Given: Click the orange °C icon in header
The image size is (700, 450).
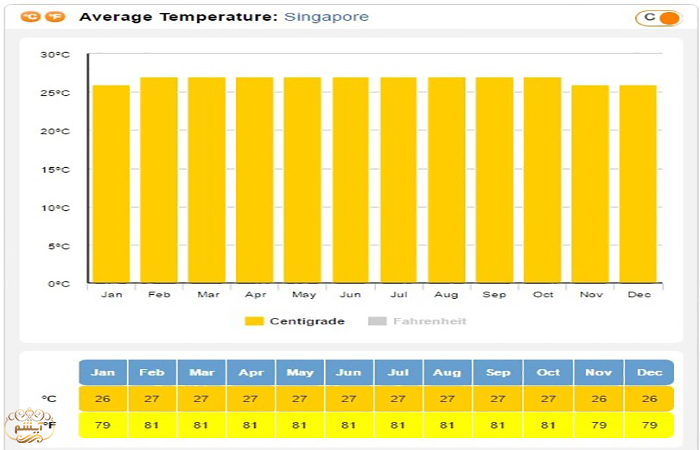Looking at the screenshot, I should 32,17.
